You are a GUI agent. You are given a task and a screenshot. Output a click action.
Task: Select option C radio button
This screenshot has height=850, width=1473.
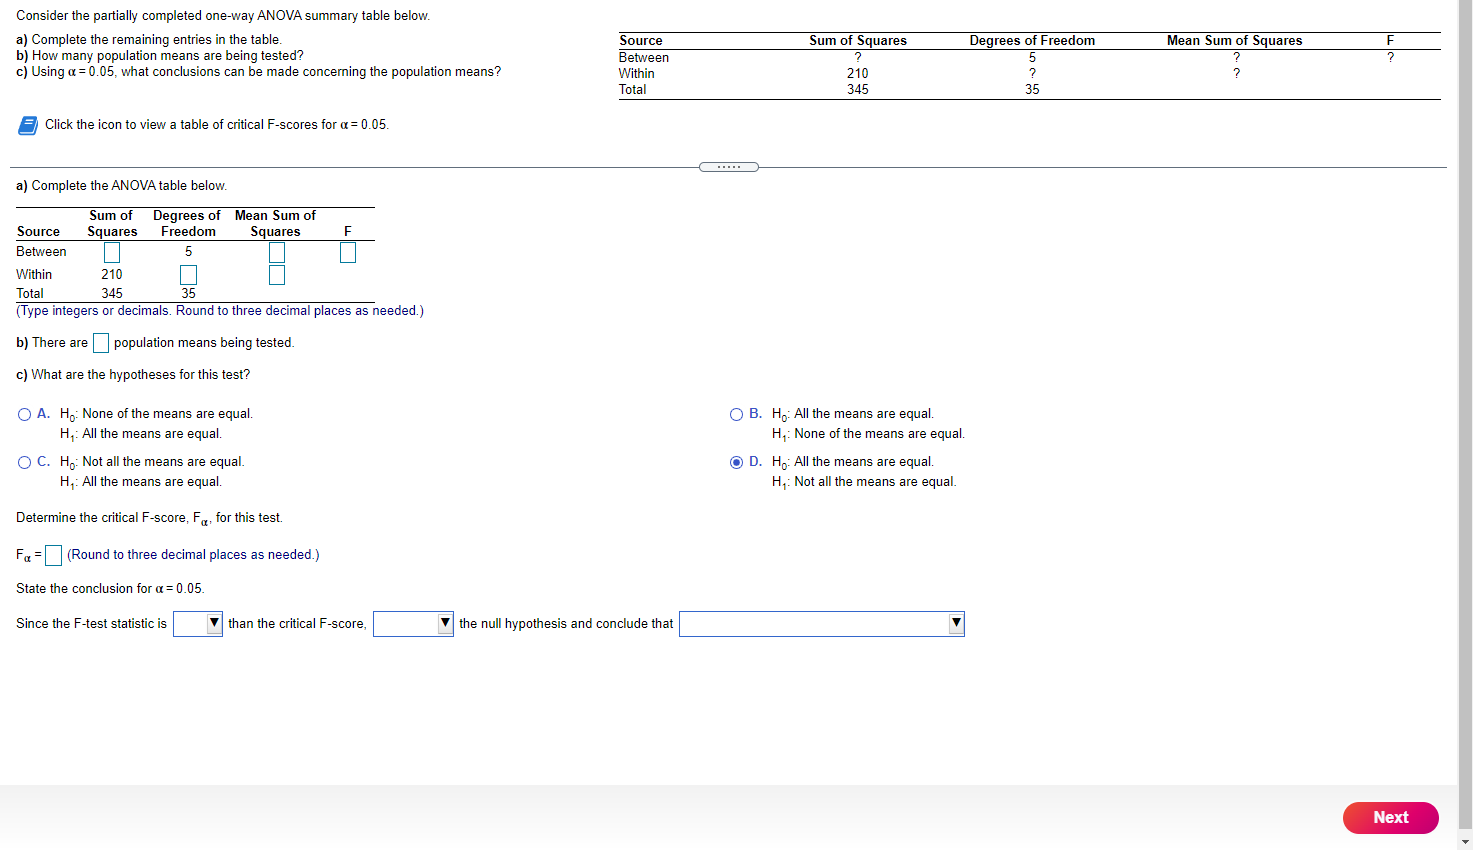23,462
